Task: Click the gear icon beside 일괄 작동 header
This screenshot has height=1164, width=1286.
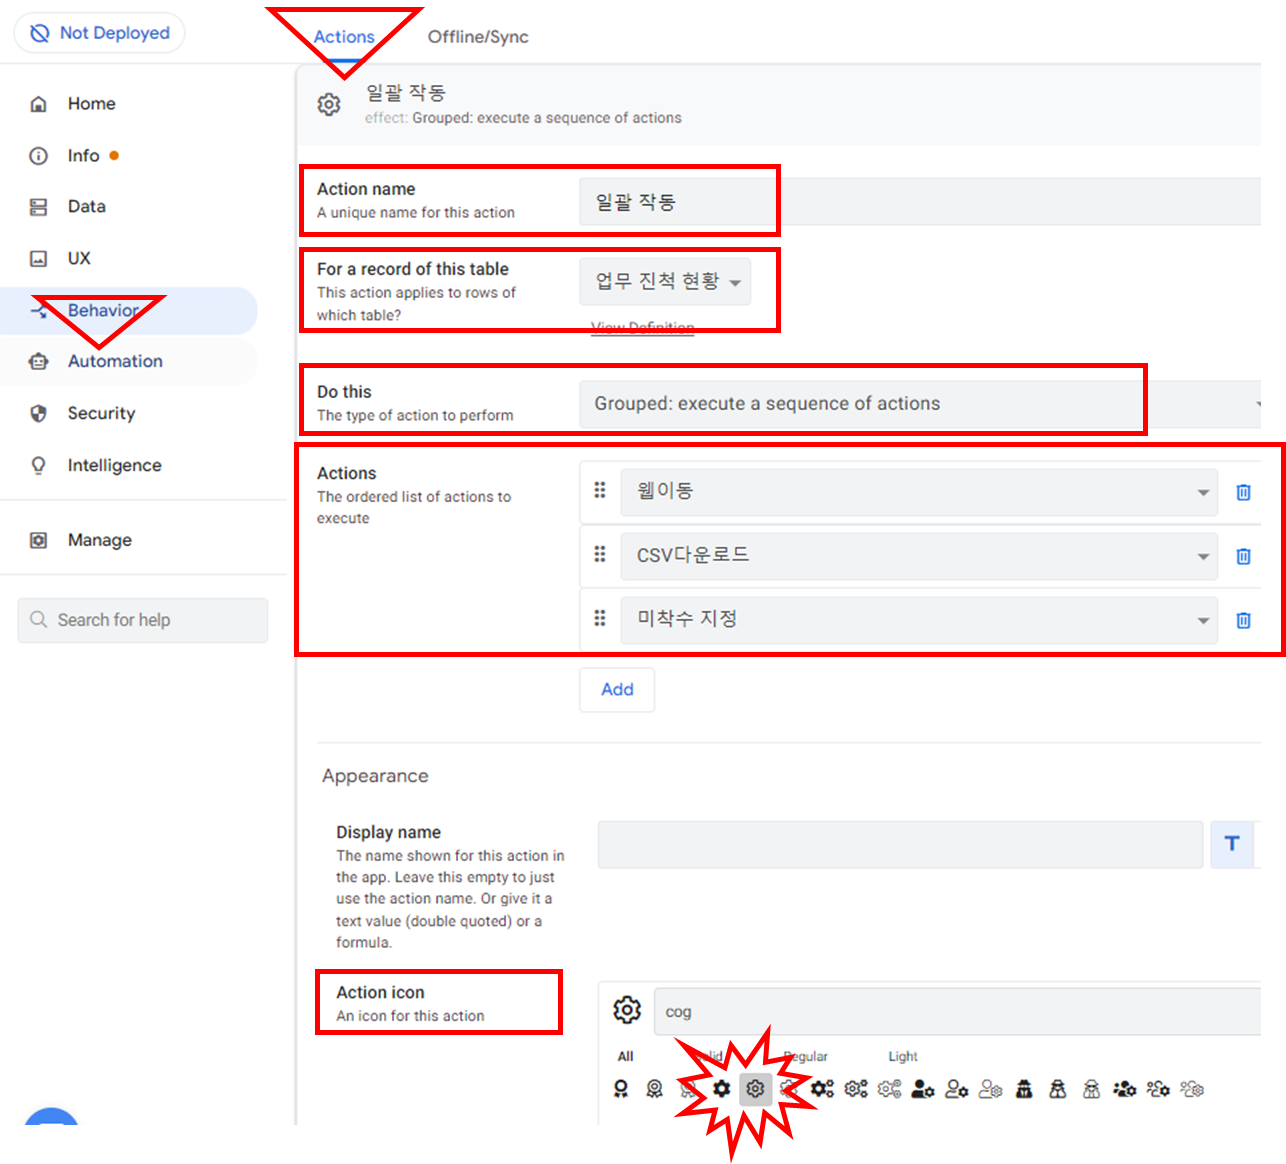Action: 329,104
